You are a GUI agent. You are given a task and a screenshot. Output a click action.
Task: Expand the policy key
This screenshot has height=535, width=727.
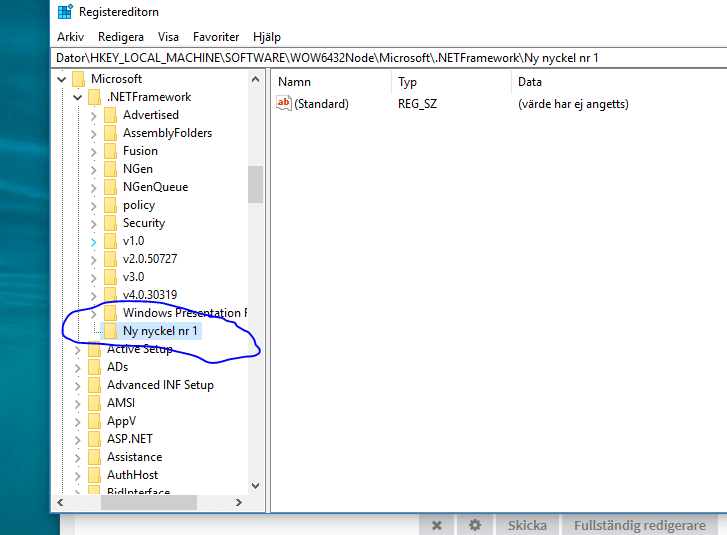pos(93,206)
